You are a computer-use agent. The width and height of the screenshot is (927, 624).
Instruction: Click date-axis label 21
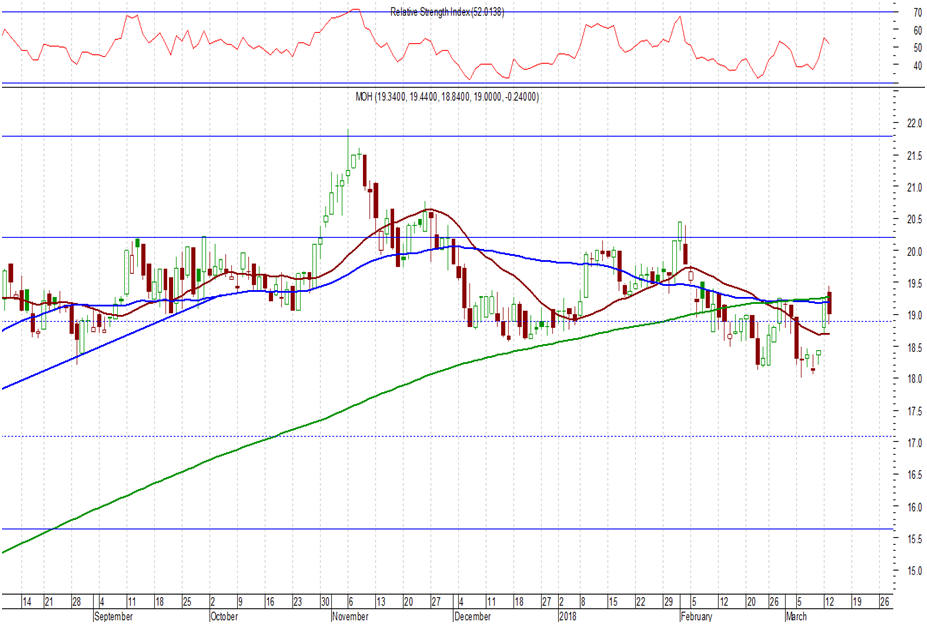point(49,602)
